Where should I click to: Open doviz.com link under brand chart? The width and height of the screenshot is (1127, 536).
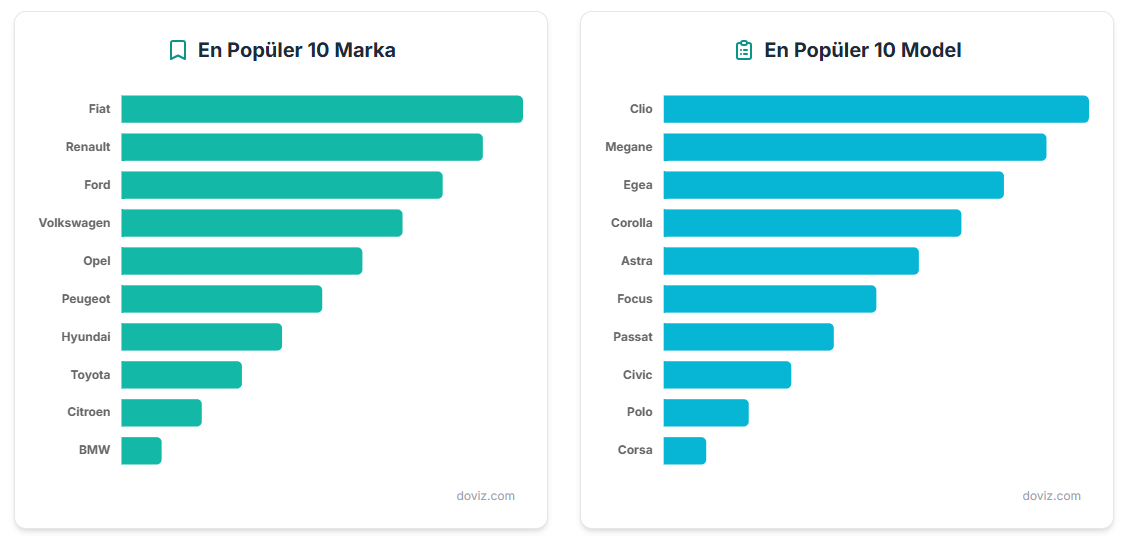pyautogui.click(x=485, y=496)
